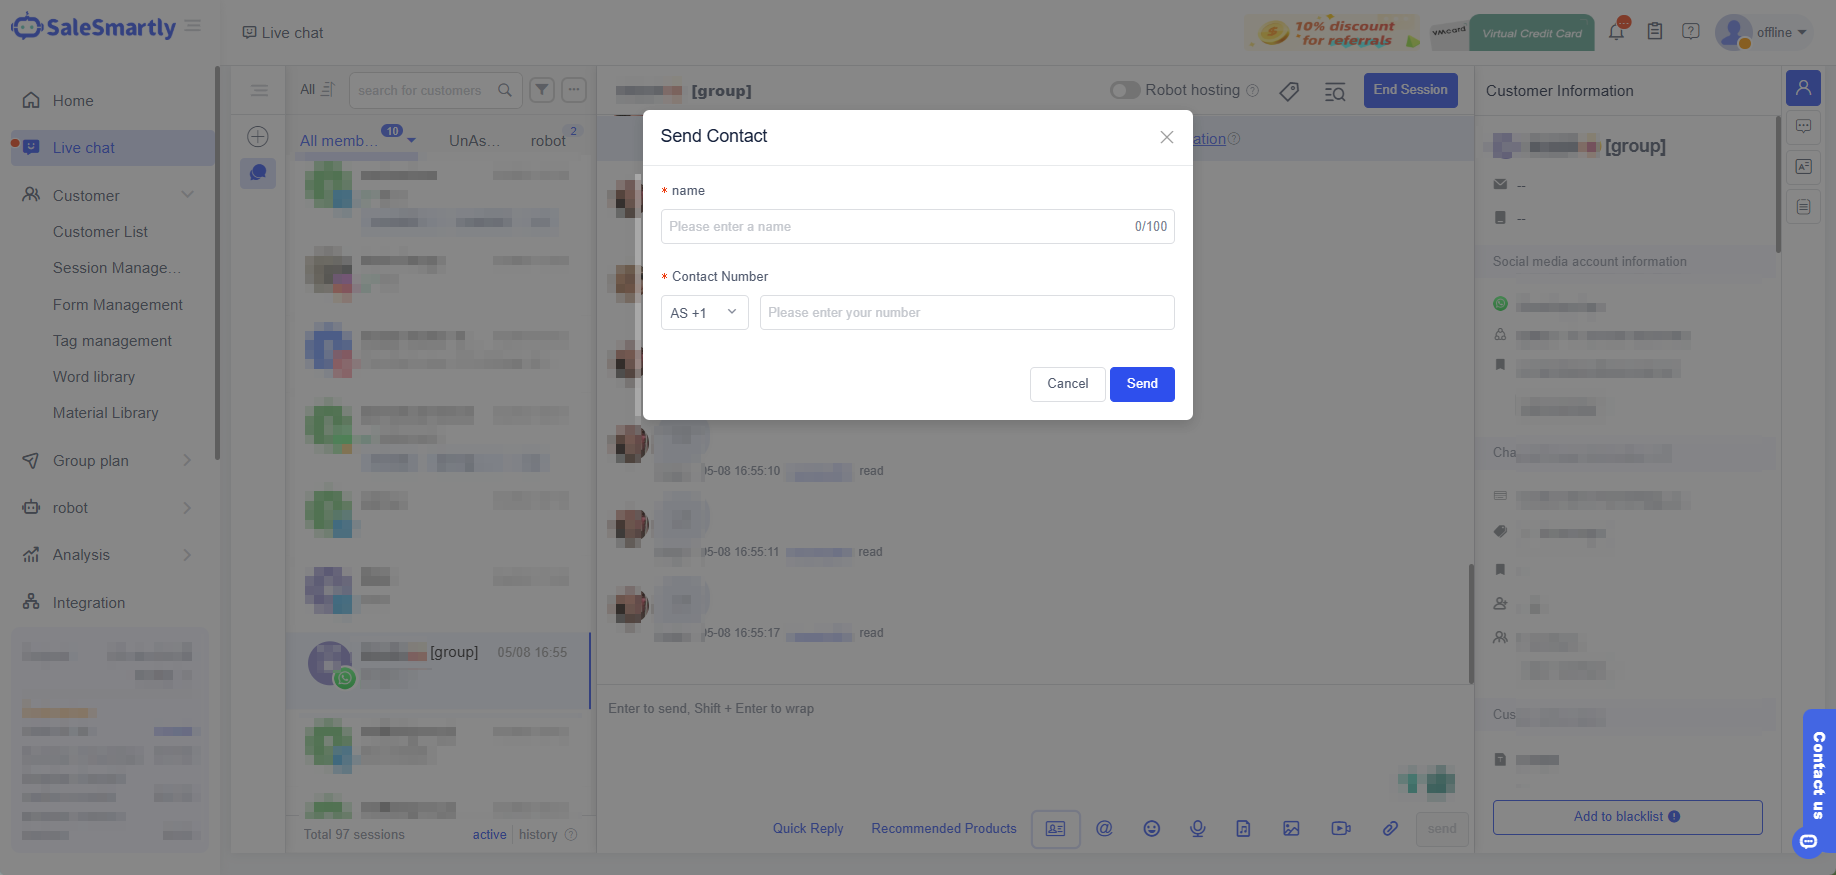Click the tag icon in chat header
The image size is (1836, 875).
click(x=1289, y=91)
